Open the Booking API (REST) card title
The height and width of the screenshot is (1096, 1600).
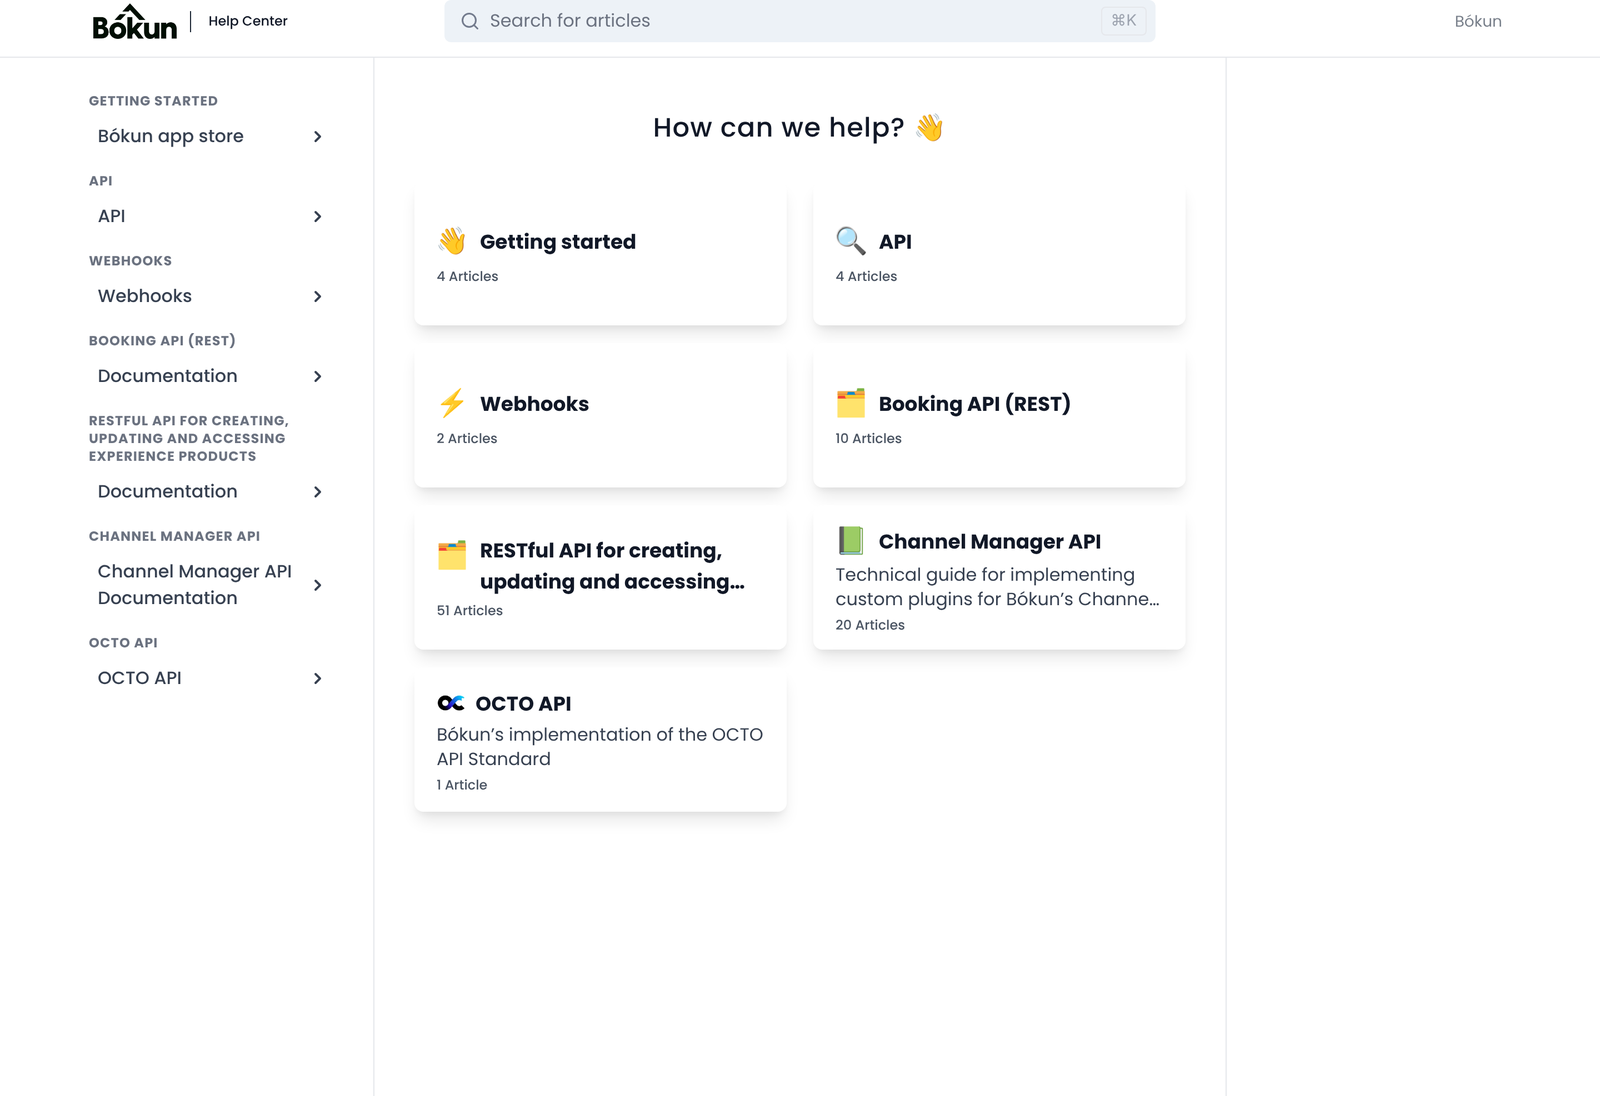click(975, 404)
